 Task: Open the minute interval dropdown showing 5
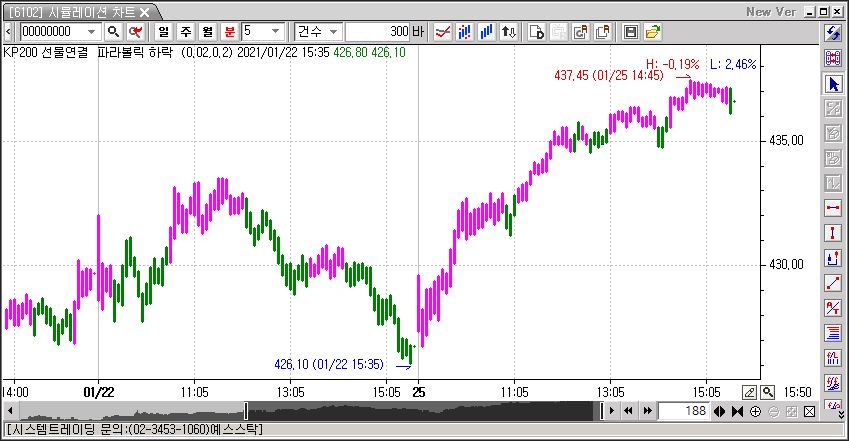276,32
